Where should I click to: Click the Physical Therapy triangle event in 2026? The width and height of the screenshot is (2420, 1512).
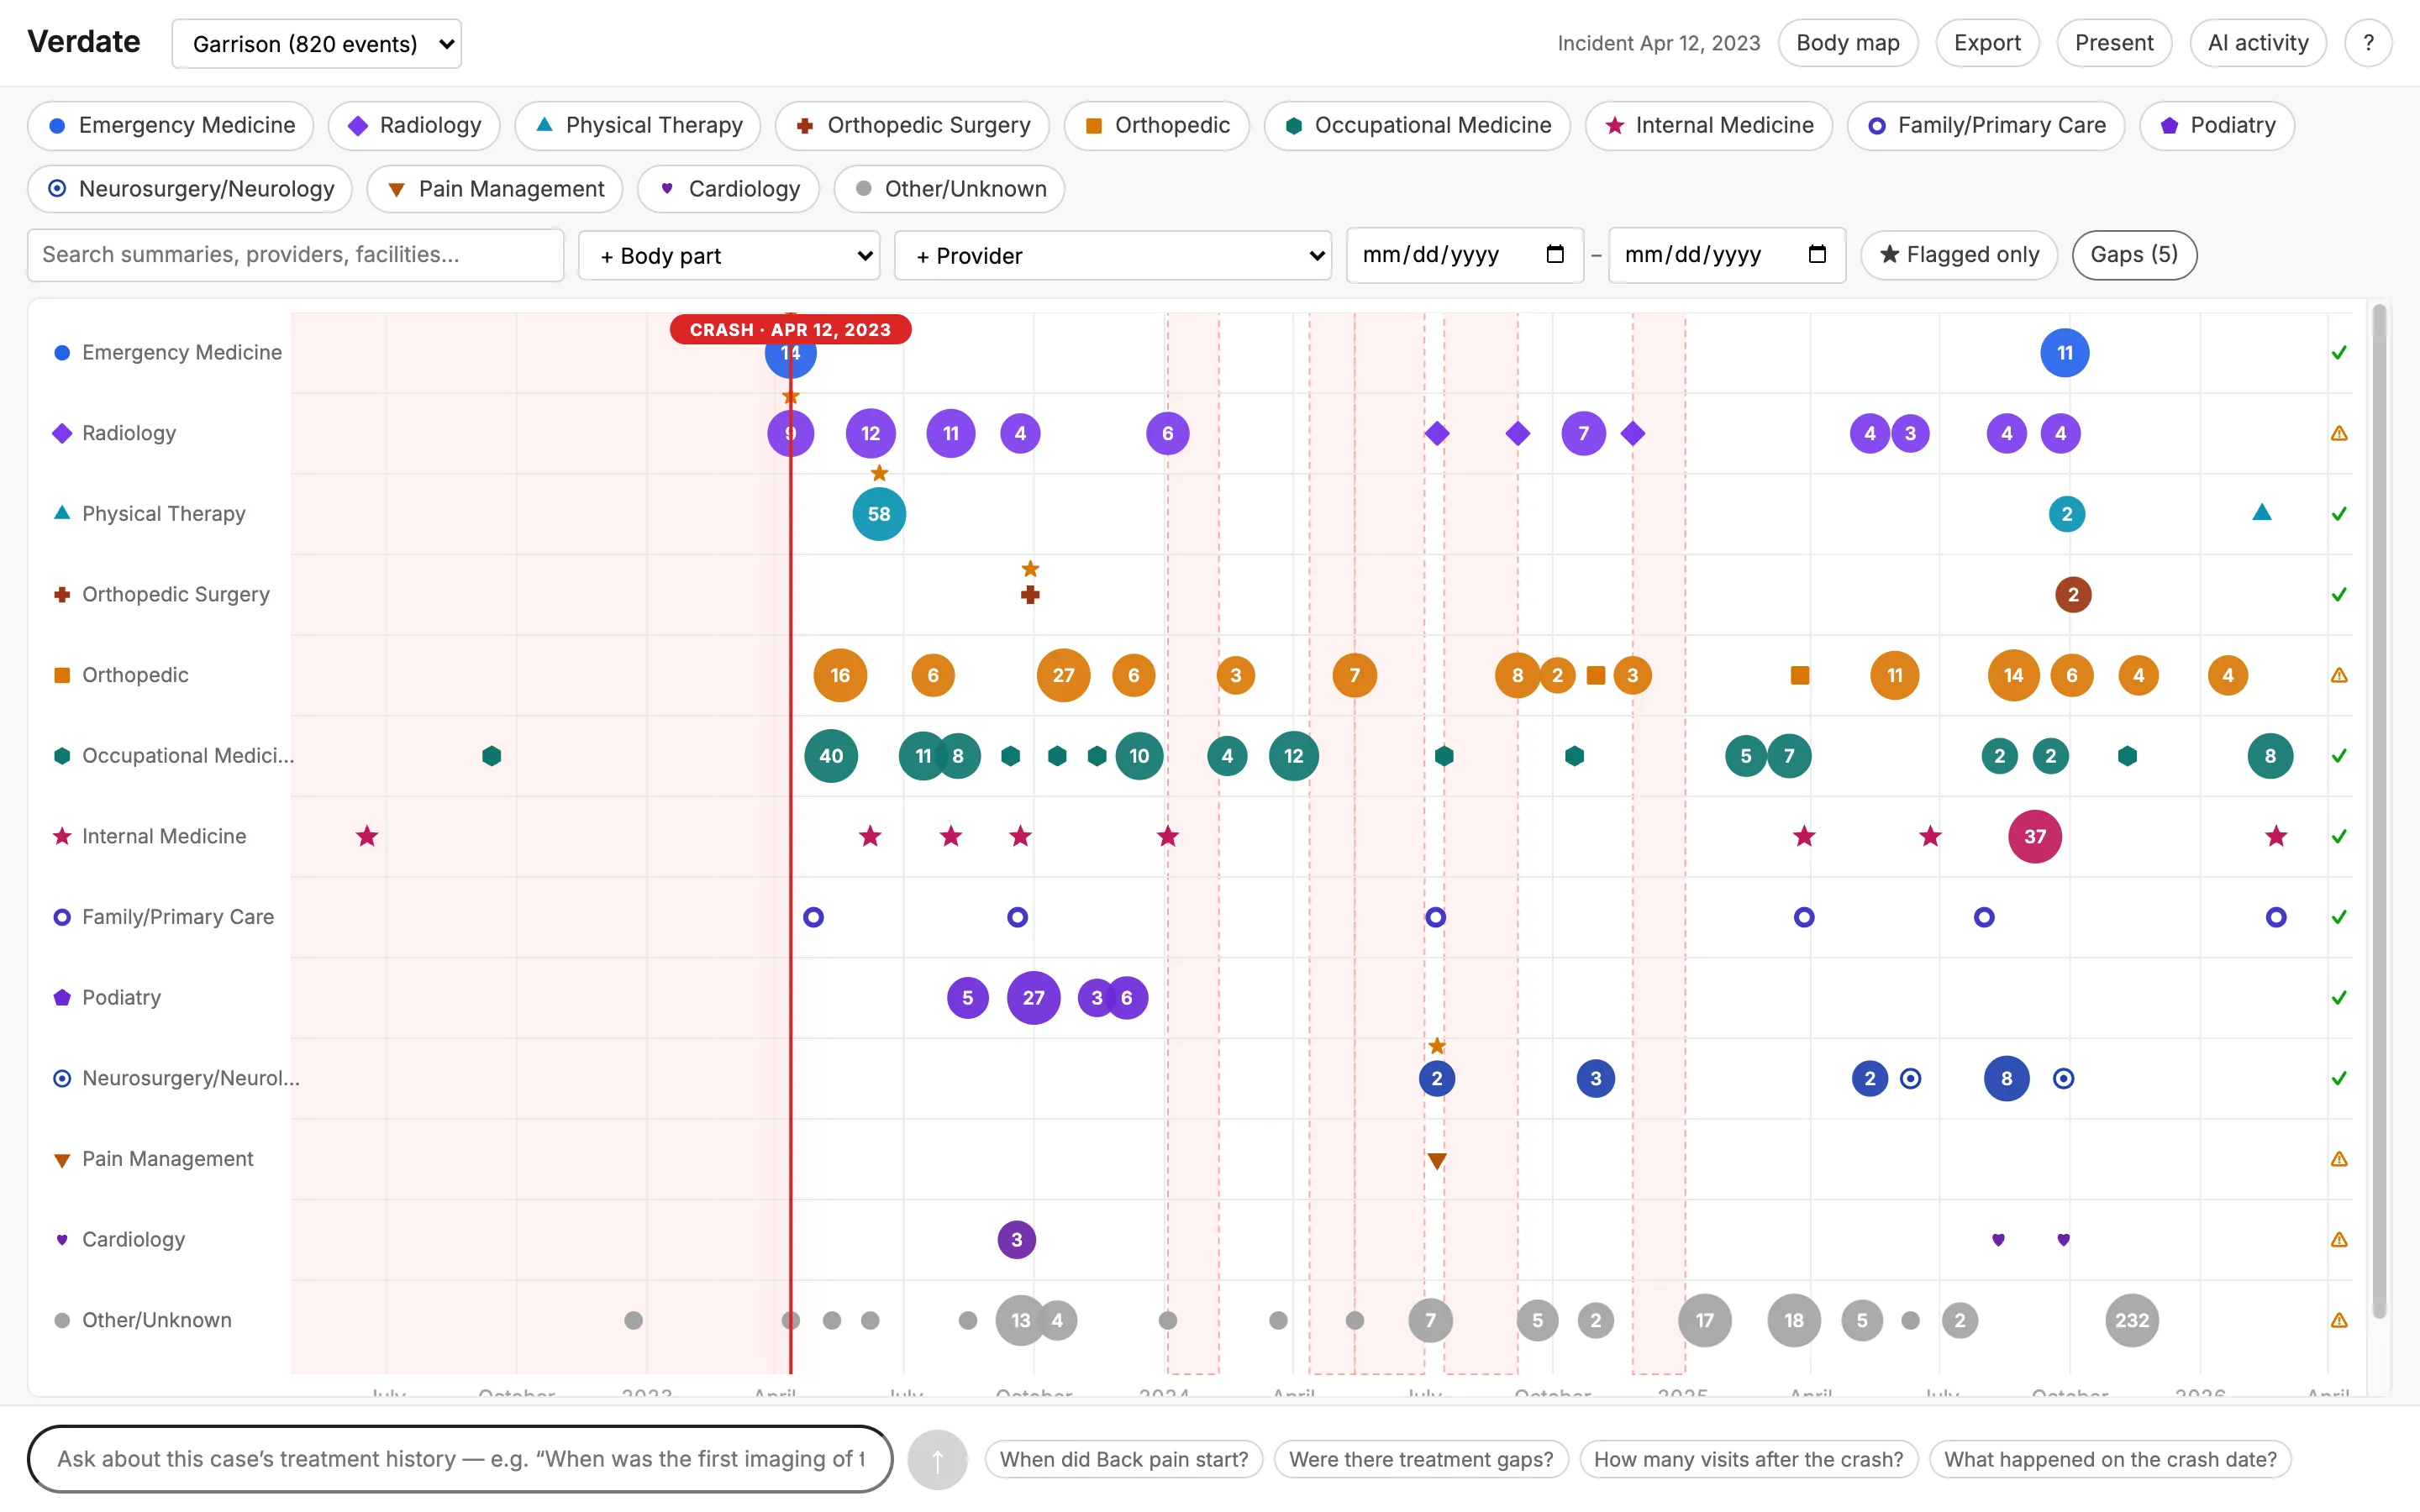pyautogui.click(x=2261, y=513)
